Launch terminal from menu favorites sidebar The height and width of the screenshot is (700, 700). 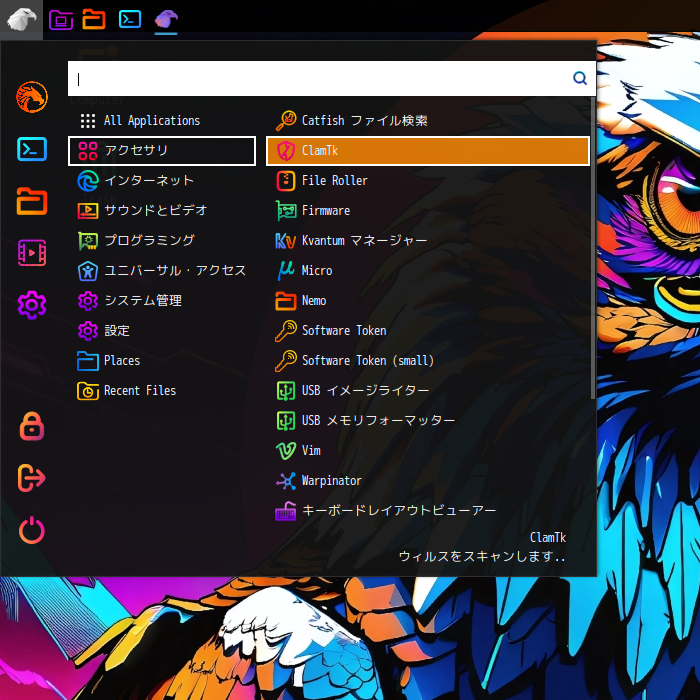[32, 149]
